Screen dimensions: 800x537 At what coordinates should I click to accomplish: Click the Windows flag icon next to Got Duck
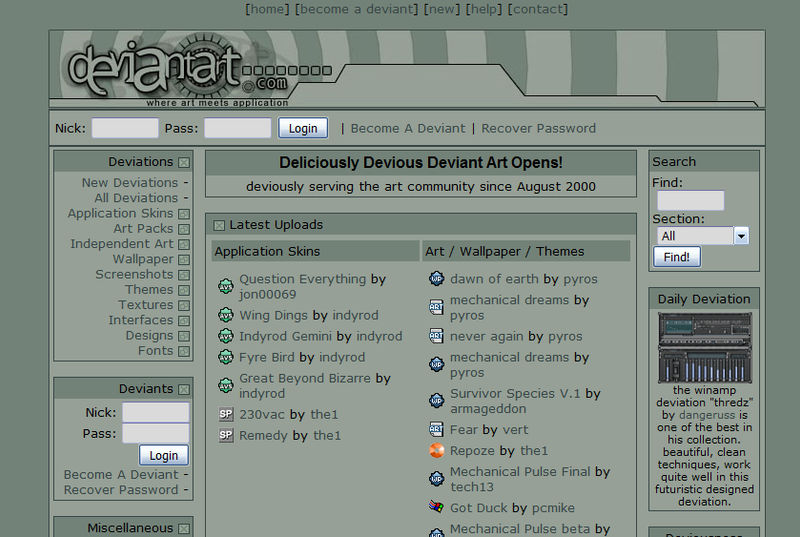[x=436, y=507]
